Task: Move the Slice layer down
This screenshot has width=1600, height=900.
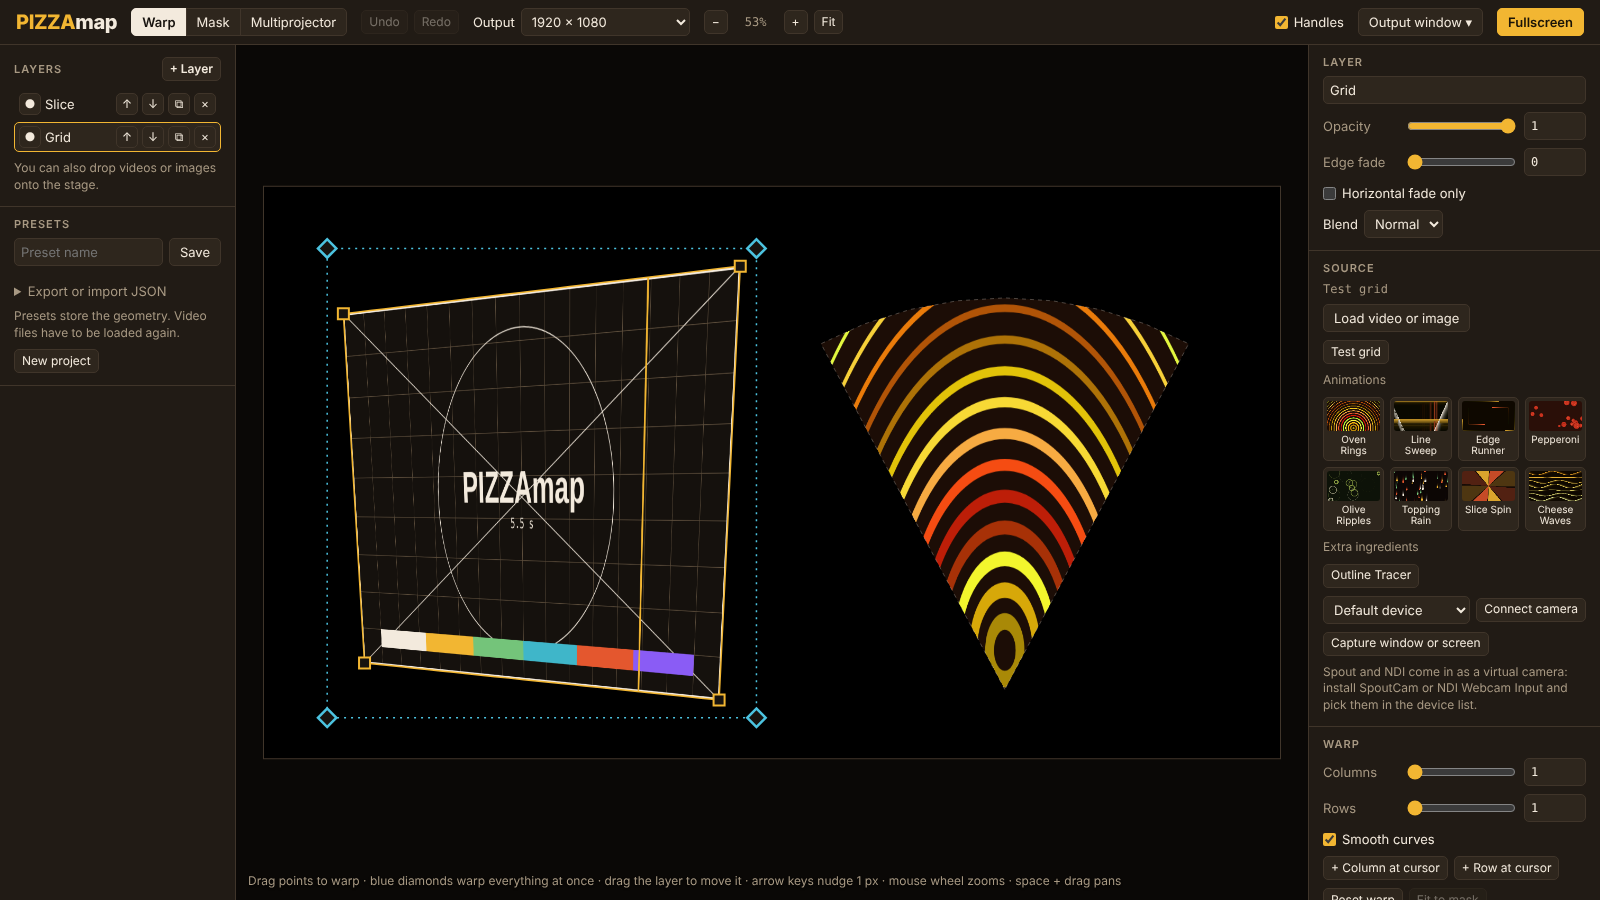Action: [153, 104]
